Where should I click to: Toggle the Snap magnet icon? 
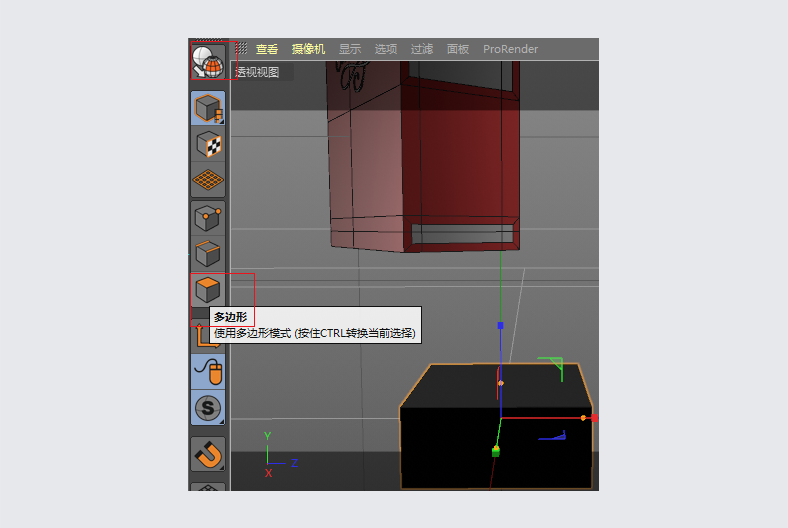point(208,454)
